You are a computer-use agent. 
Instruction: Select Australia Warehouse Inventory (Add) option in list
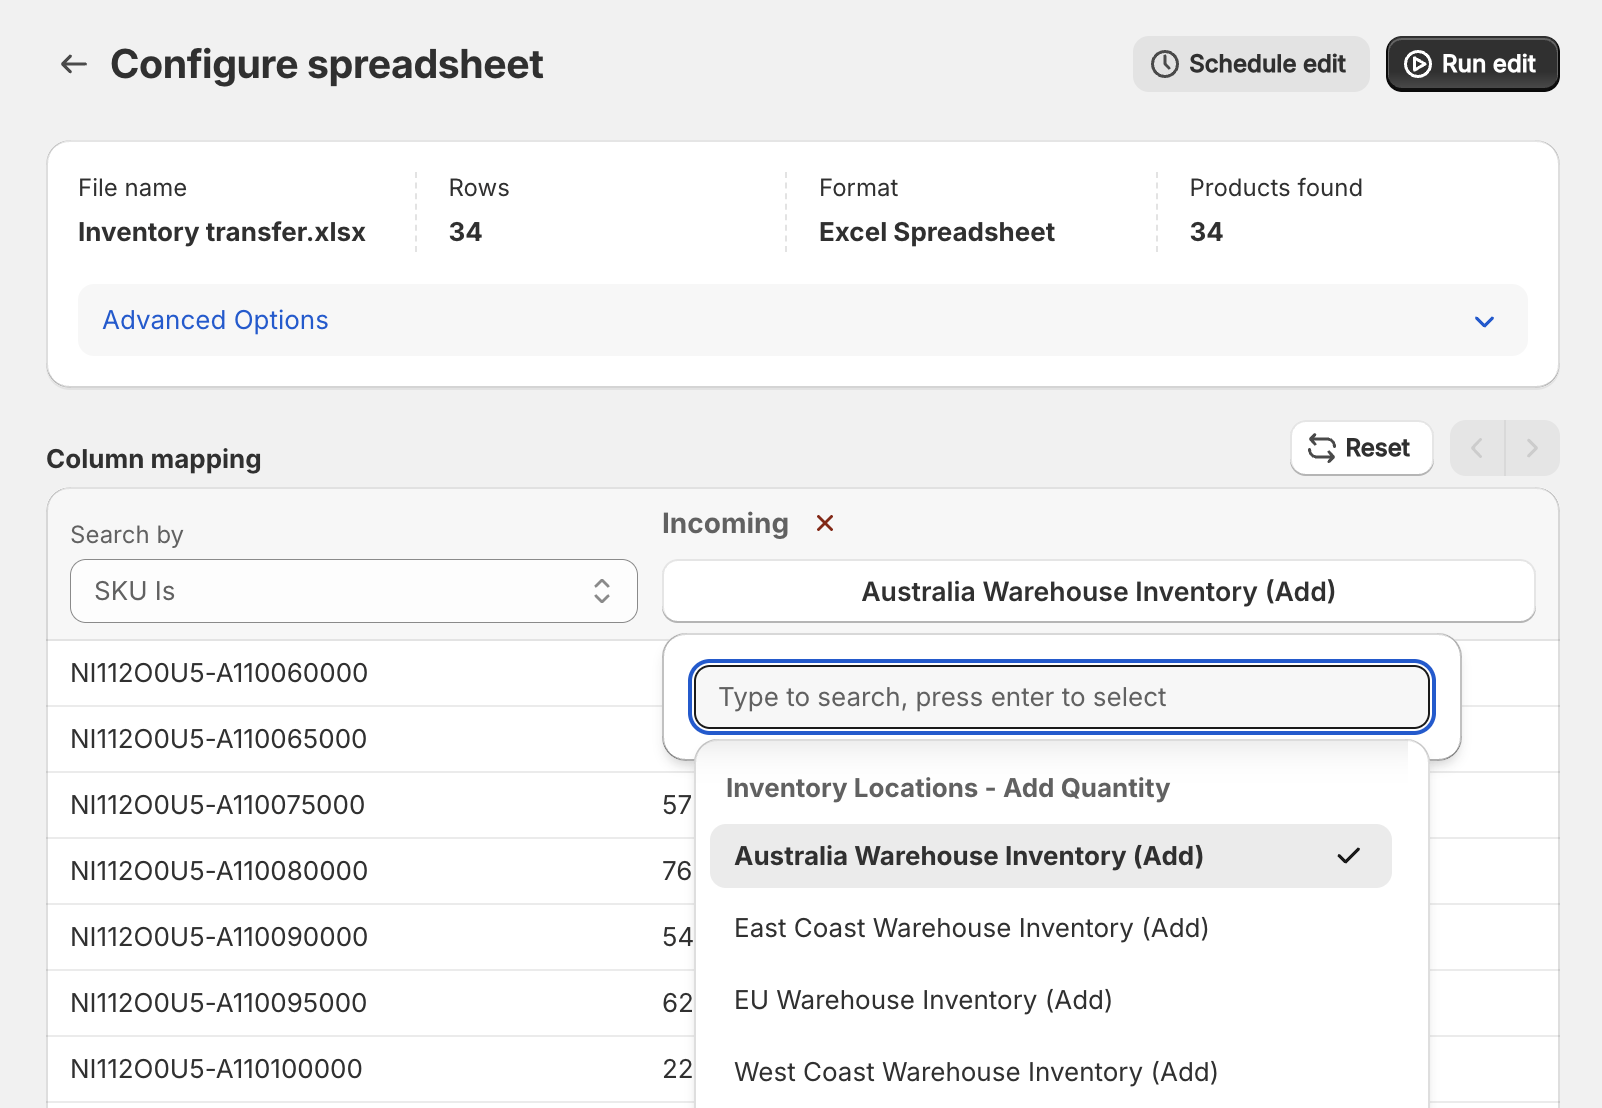pos(1050,856)
